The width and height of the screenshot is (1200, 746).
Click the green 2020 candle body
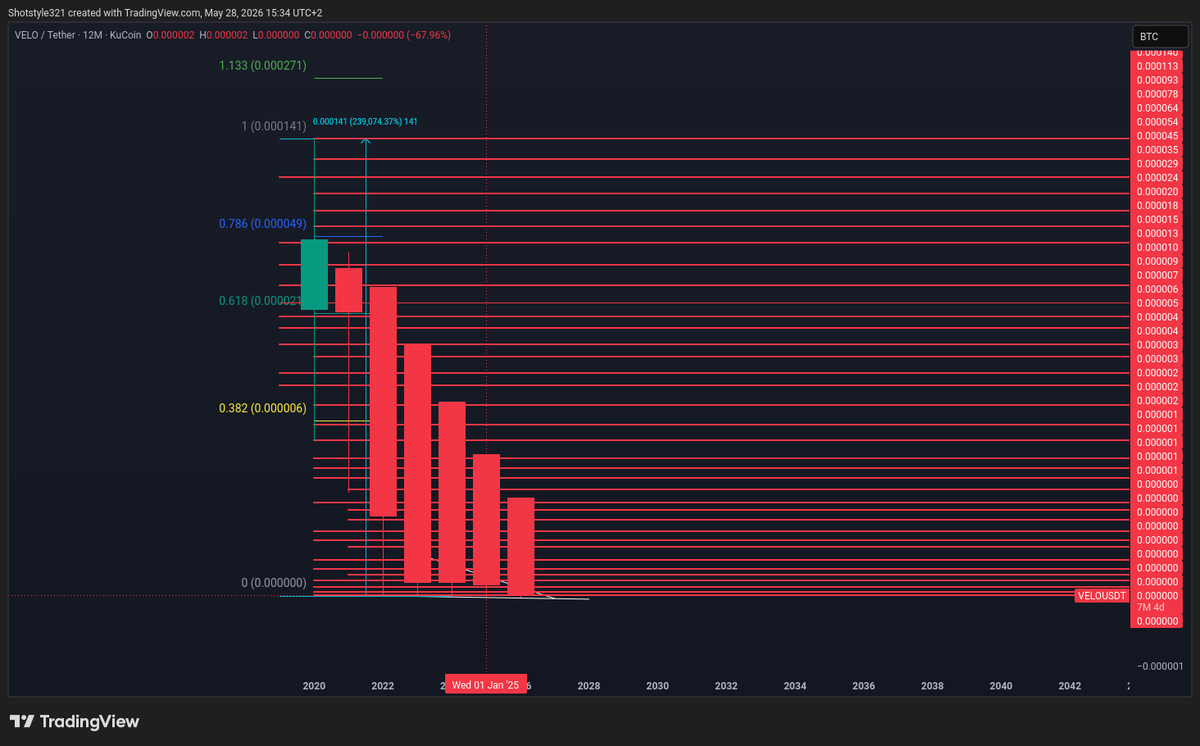(314, 274)
